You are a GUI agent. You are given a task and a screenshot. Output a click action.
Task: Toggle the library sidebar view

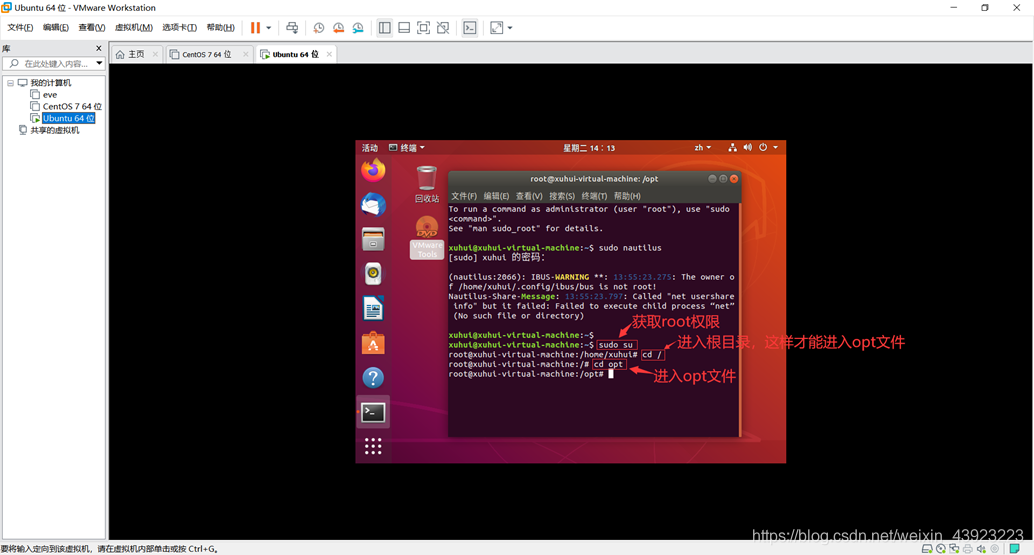coord(384,28)
